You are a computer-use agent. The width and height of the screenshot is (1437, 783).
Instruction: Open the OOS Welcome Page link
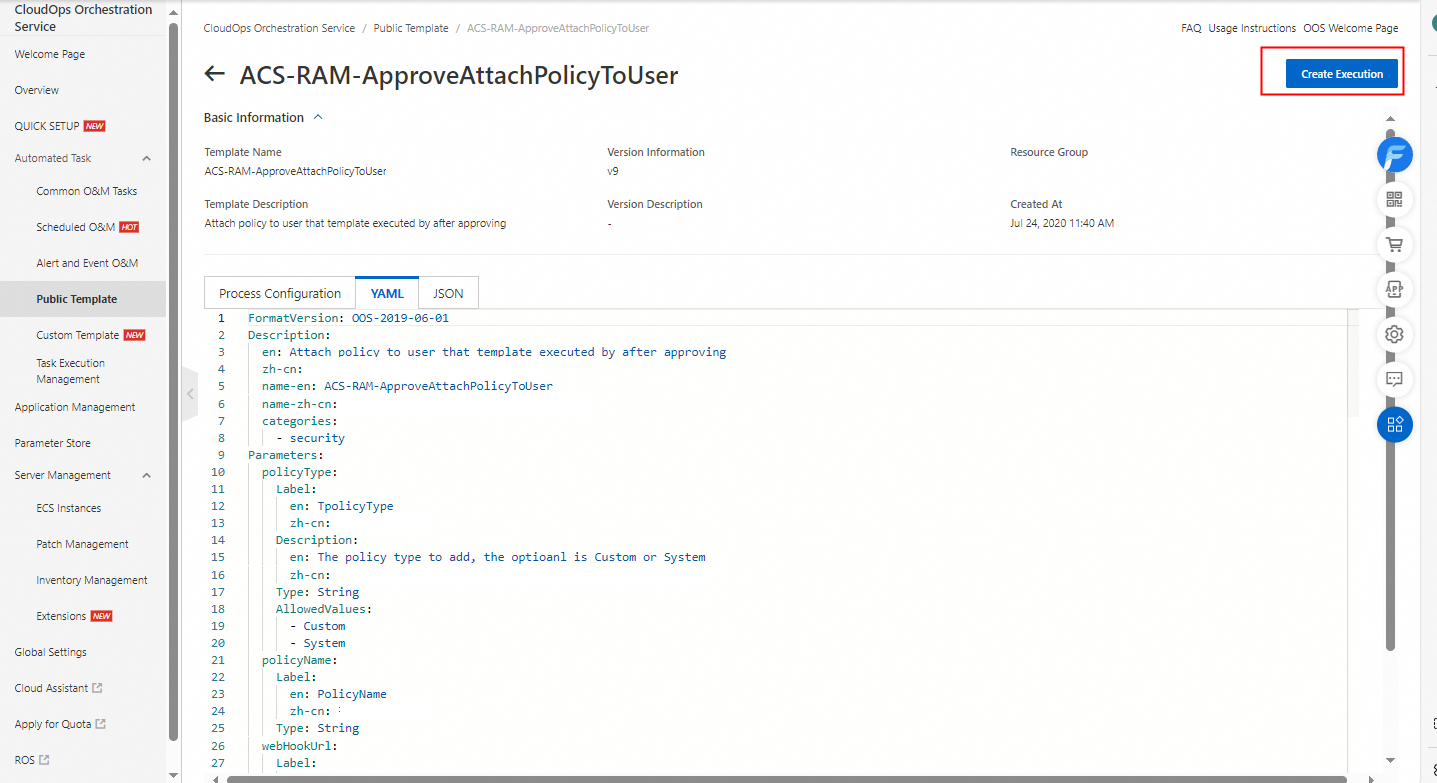point(1351,28)
